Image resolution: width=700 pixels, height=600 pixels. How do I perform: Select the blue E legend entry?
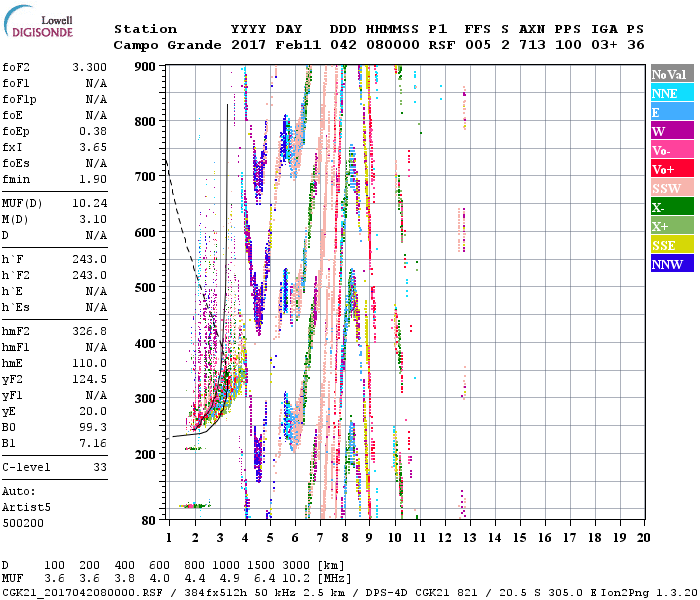click(x=670, y=112)
